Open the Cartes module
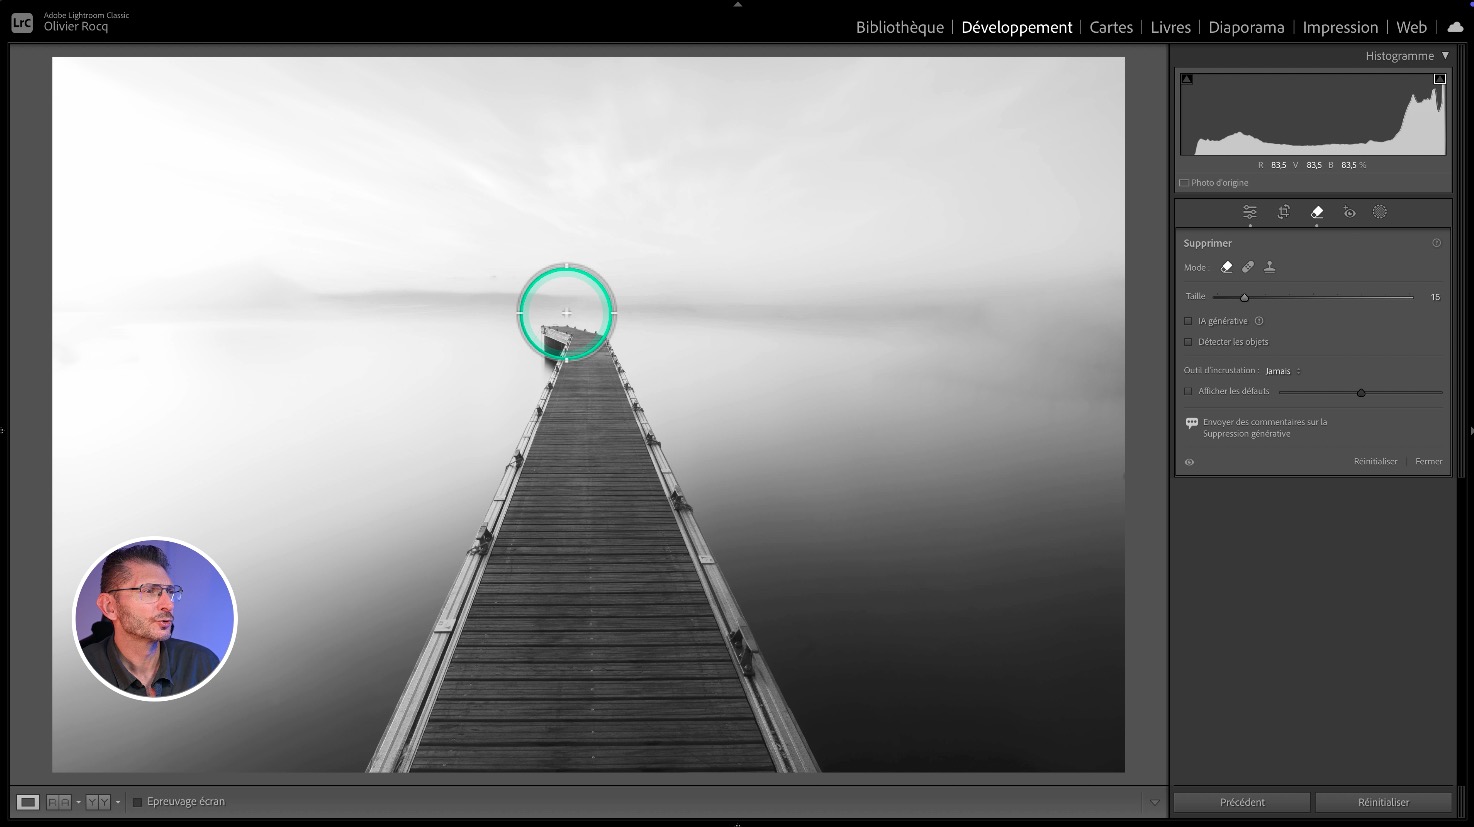1474x827 pixels. 1110,27
